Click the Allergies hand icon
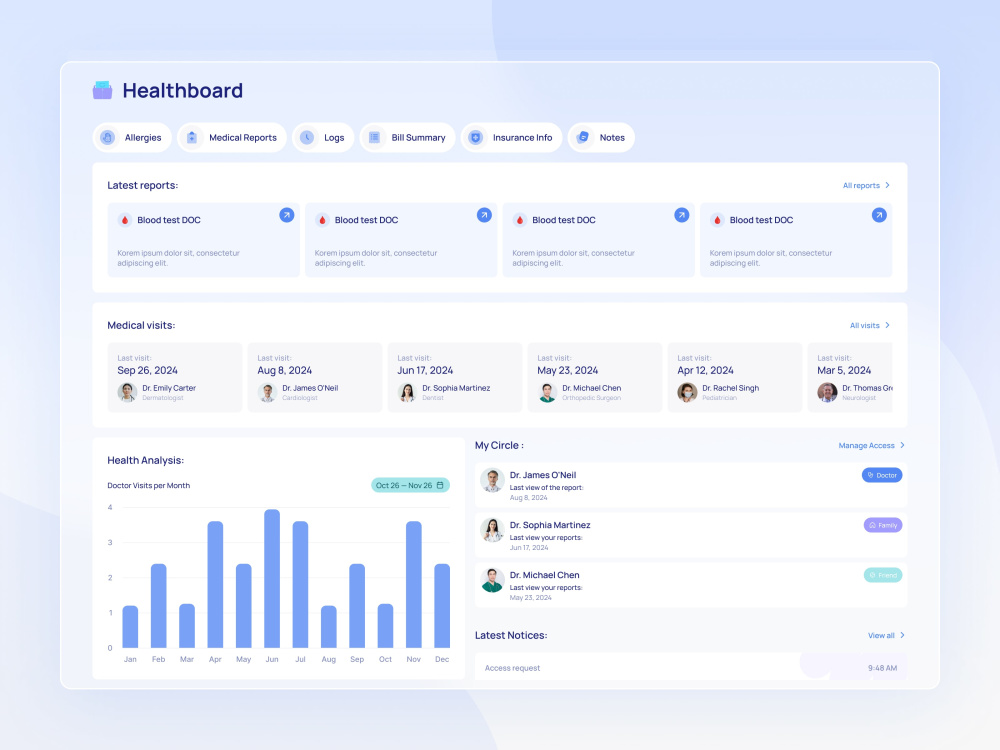1000x750 pixels. coord(108,137)
